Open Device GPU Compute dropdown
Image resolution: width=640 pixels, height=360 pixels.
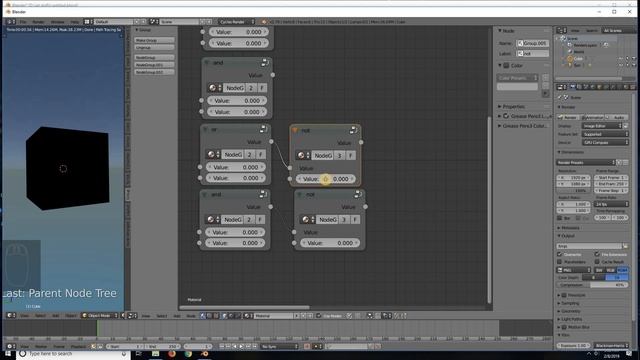point(605,142)
